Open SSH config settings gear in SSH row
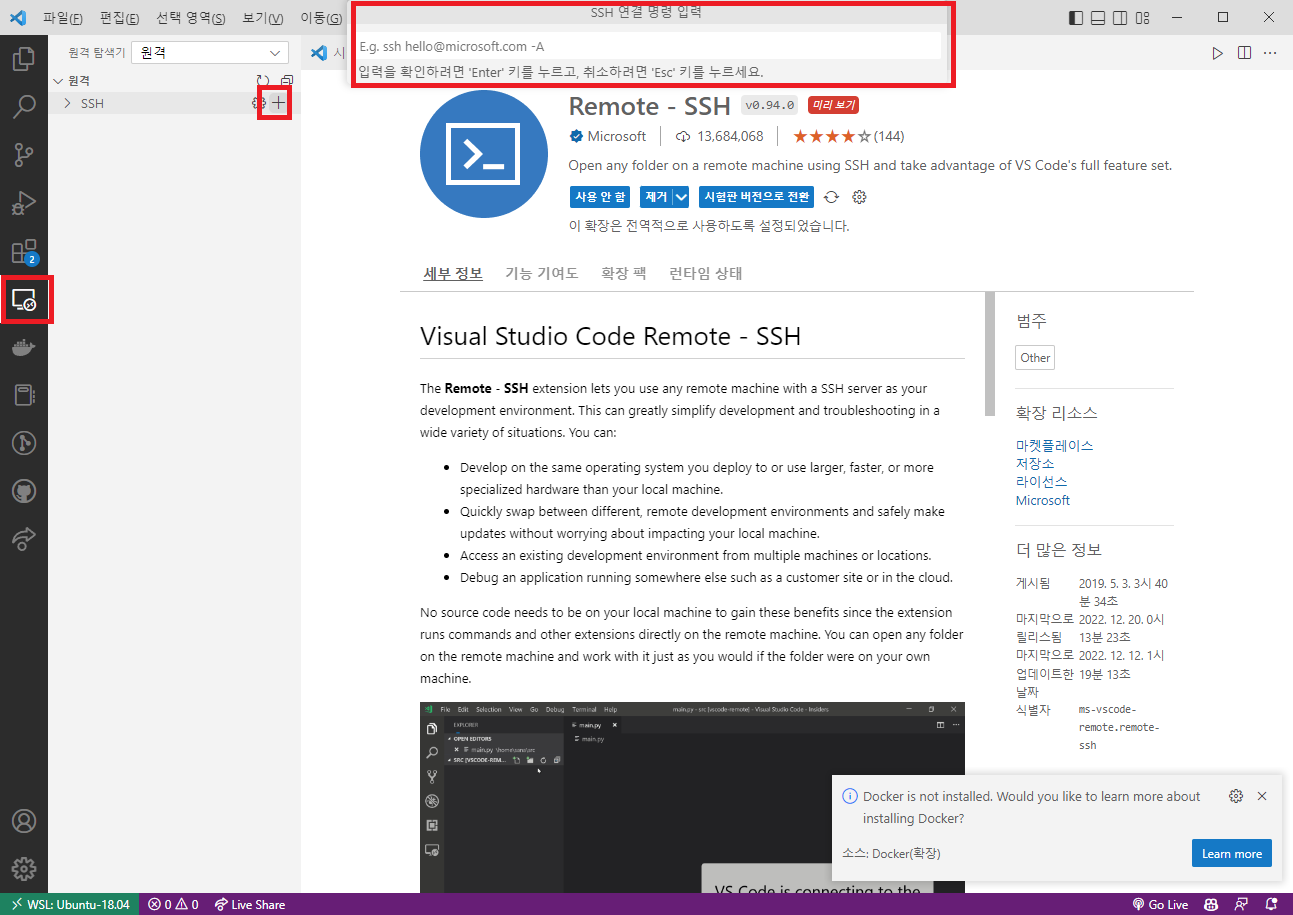Viewport: 1293px width, 915px height. tap(258, 103)
